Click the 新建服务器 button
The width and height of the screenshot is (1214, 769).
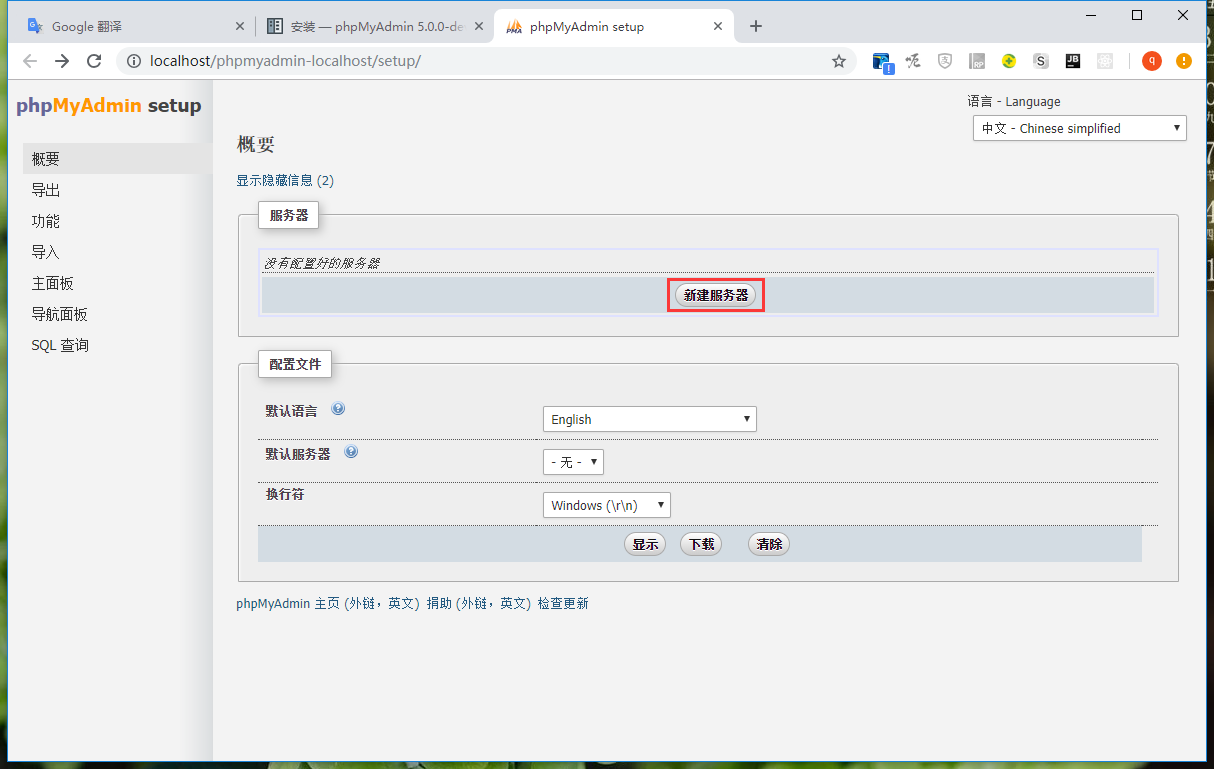[716, 295]
